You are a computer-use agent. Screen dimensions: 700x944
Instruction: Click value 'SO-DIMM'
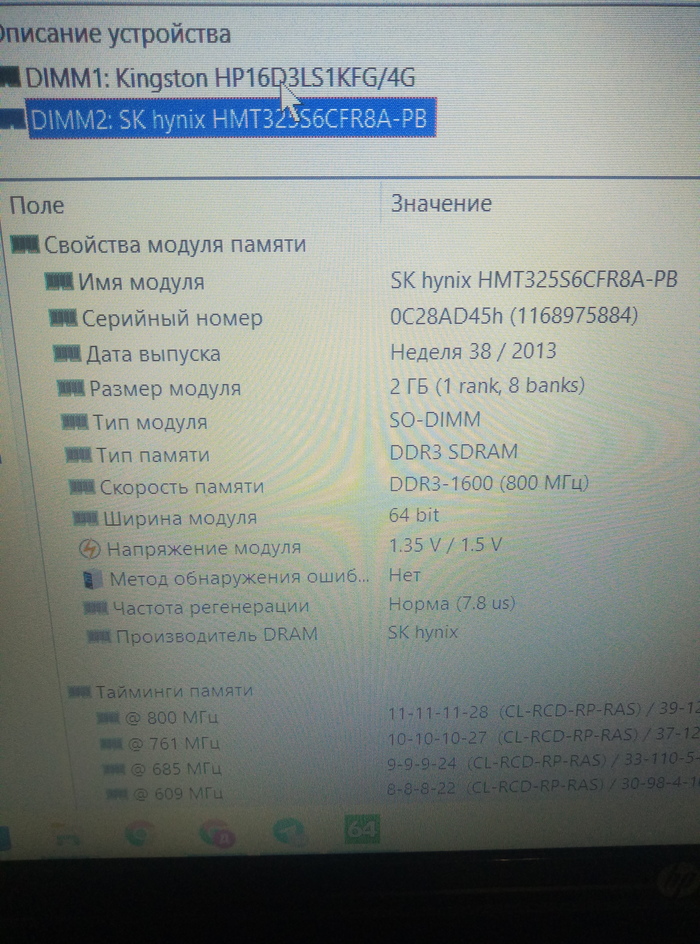coord(435,420)
